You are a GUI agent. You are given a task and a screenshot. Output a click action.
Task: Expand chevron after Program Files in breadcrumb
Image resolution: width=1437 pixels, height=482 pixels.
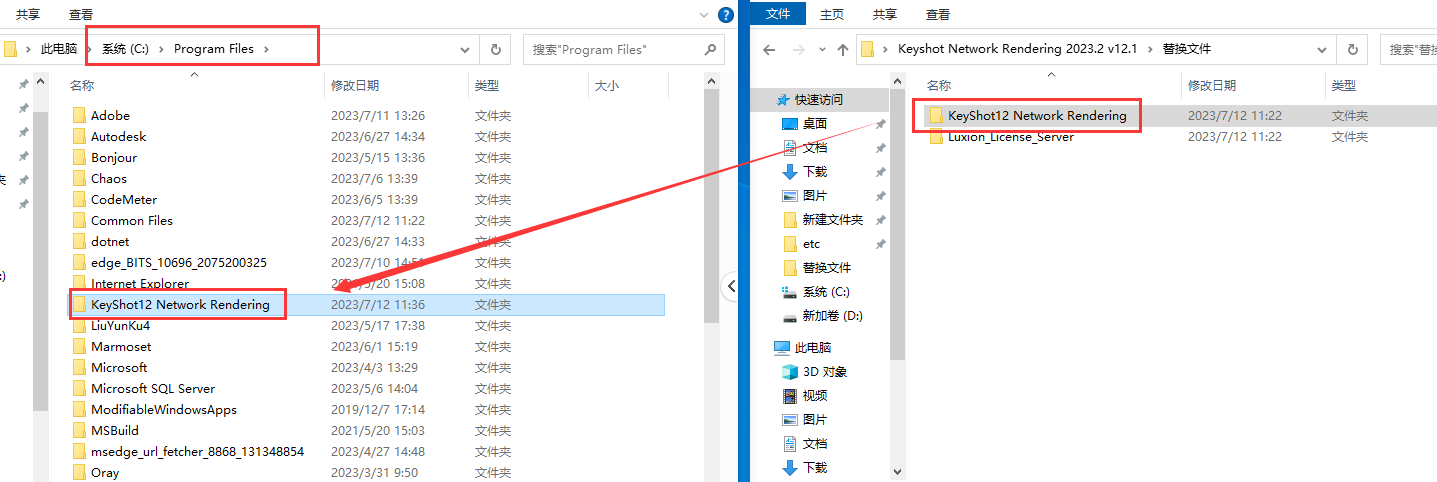click(x=267, y=49)
